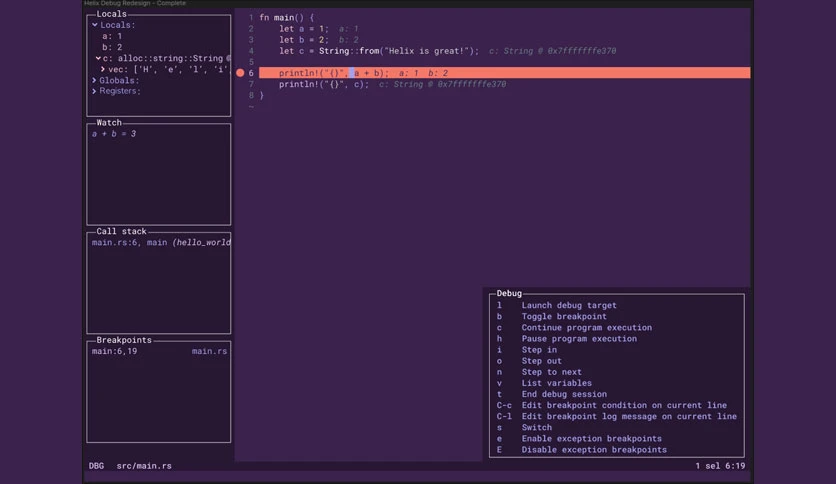This screenshot has width=836, height=484.
Task: Select the 'b: 2' local variable
Action: pyautogui.click(x=112, y=47)
